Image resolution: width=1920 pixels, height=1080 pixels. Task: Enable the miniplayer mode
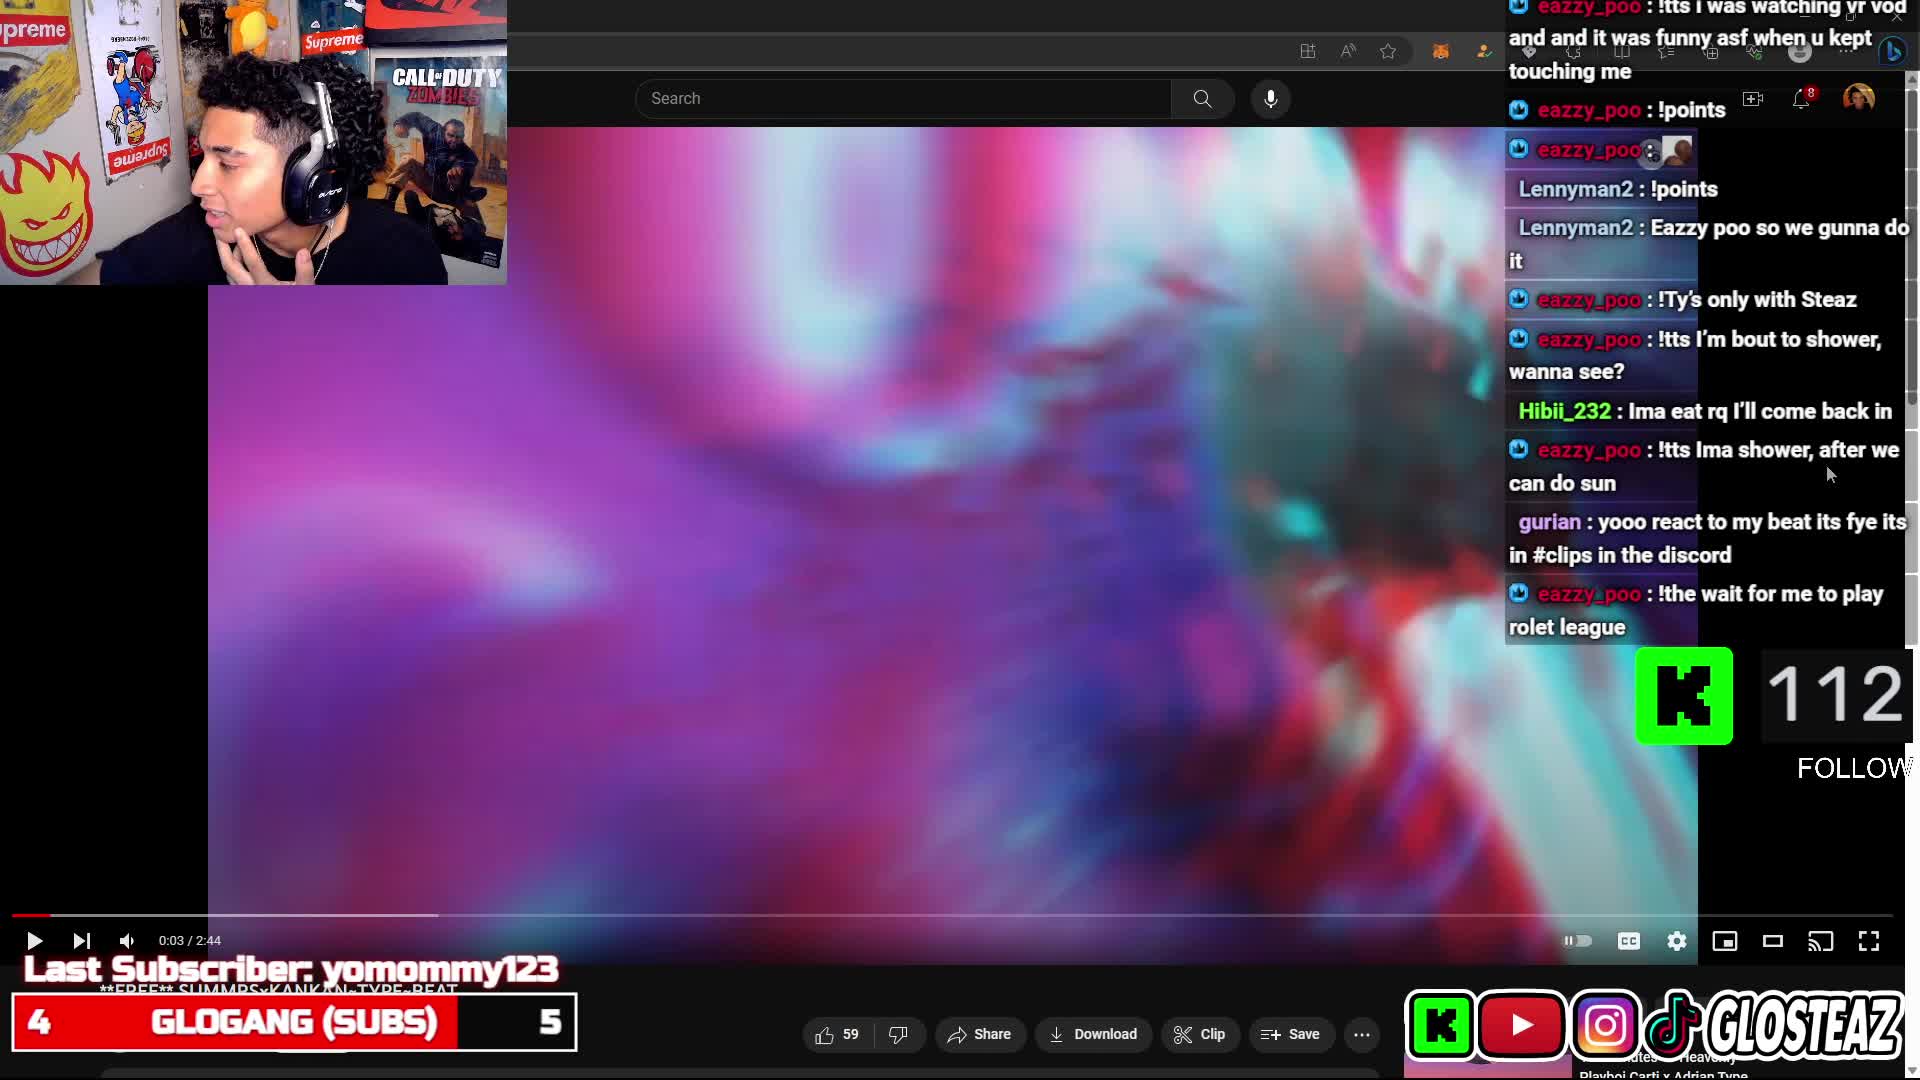1725,941
